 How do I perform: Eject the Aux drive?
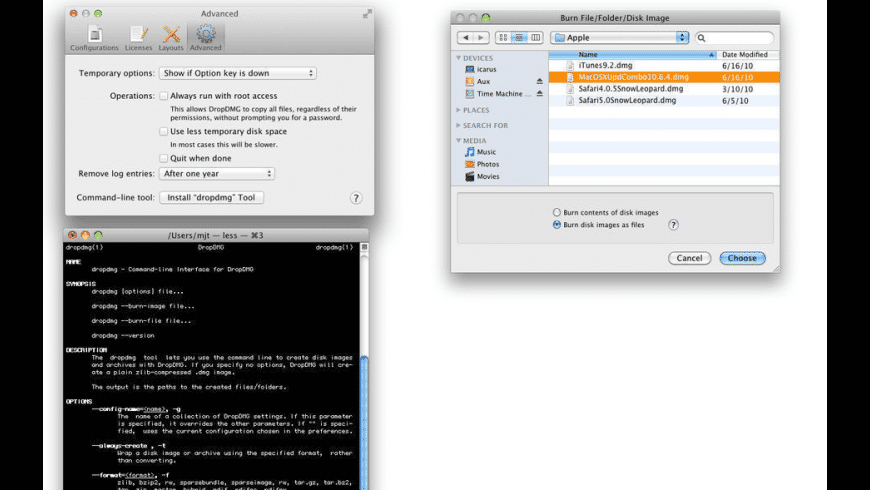539,82
